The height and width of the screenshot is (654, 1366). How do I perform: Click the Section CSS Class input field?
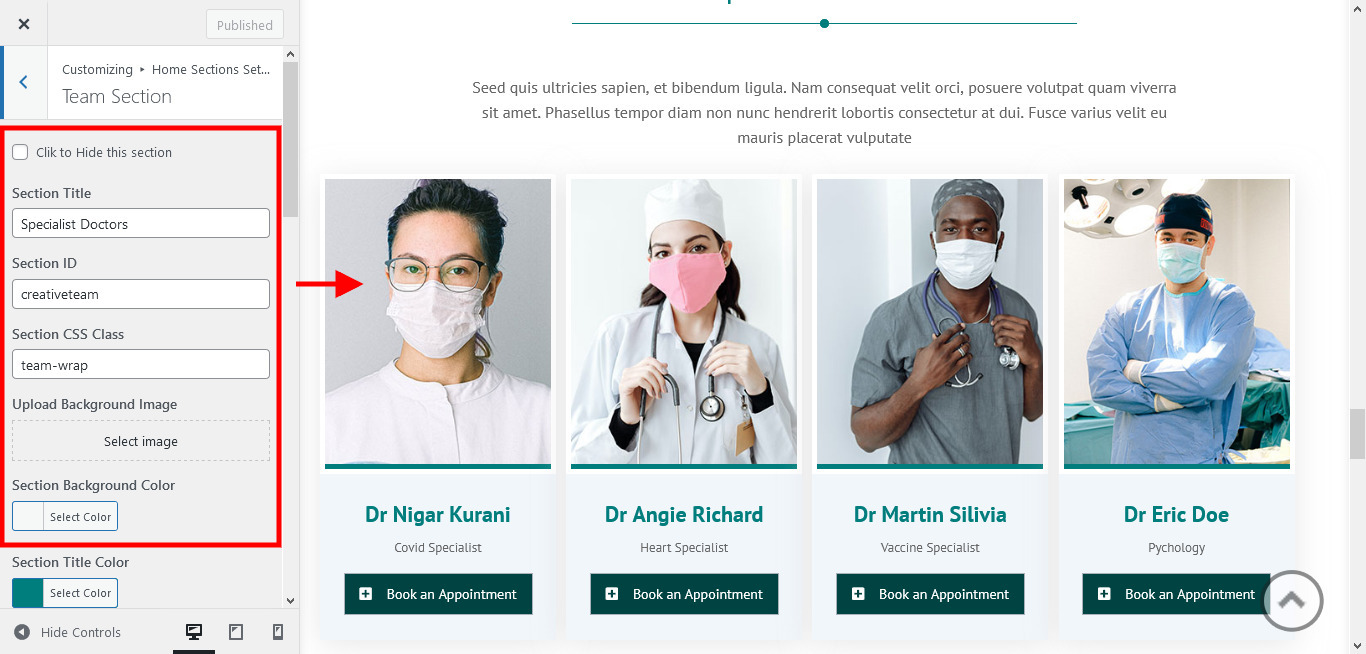[141, 364]
